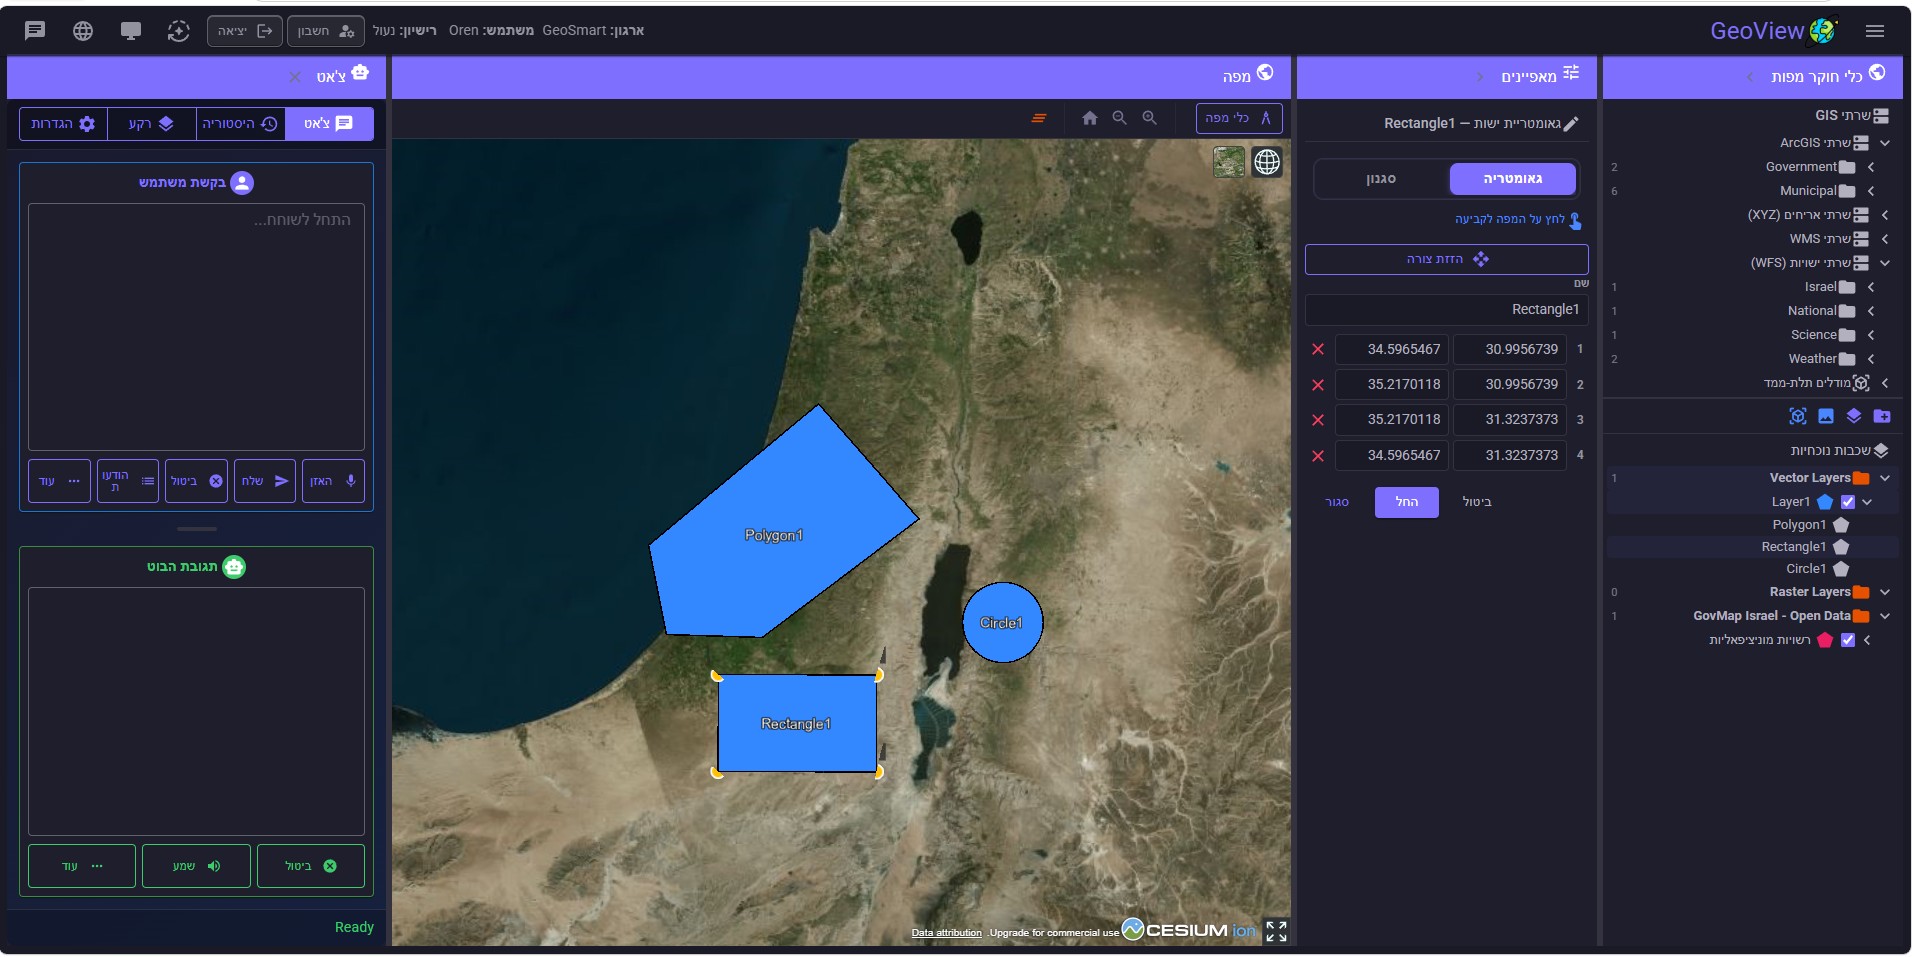Click the purple layers stack icon

pyautogui.click(x=1854, y=416)
